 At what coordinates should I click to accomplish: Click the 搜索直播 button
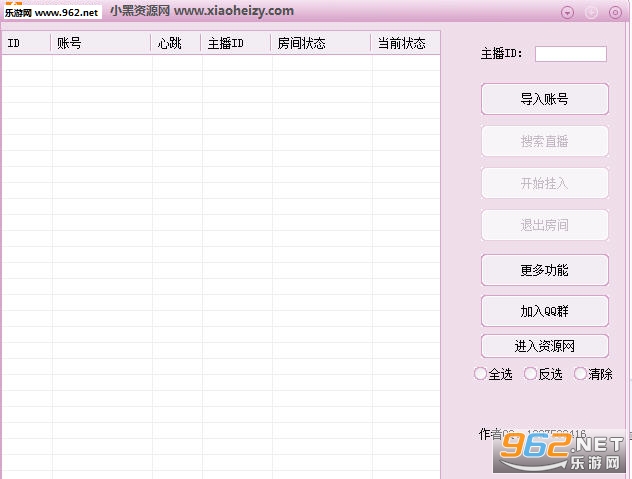point(545,141)
